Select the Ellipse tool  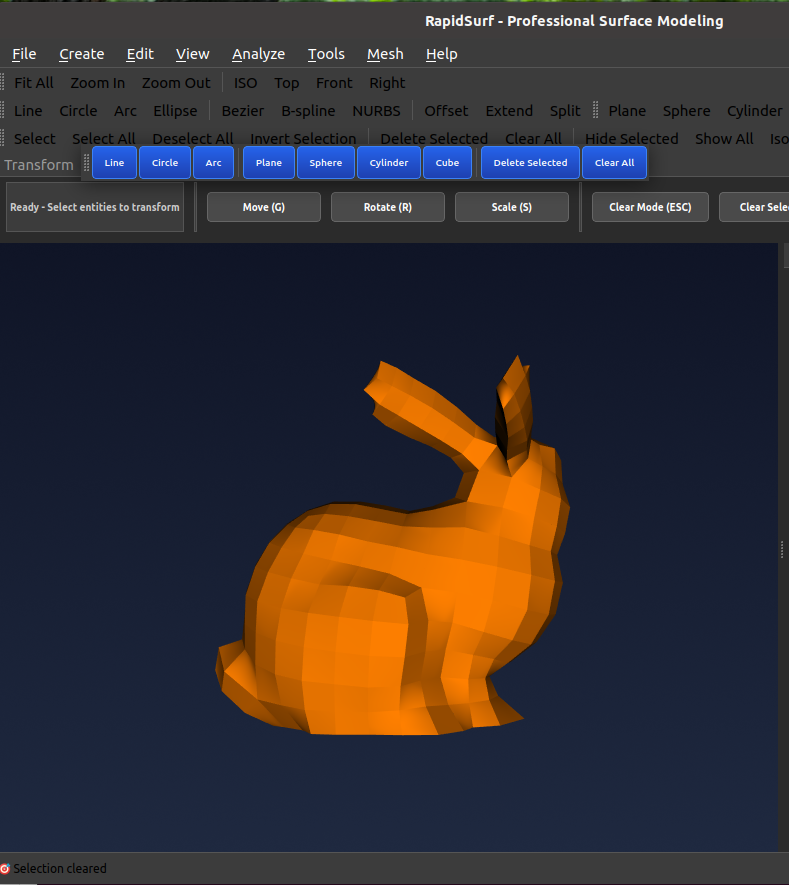(x=176, y=111)
